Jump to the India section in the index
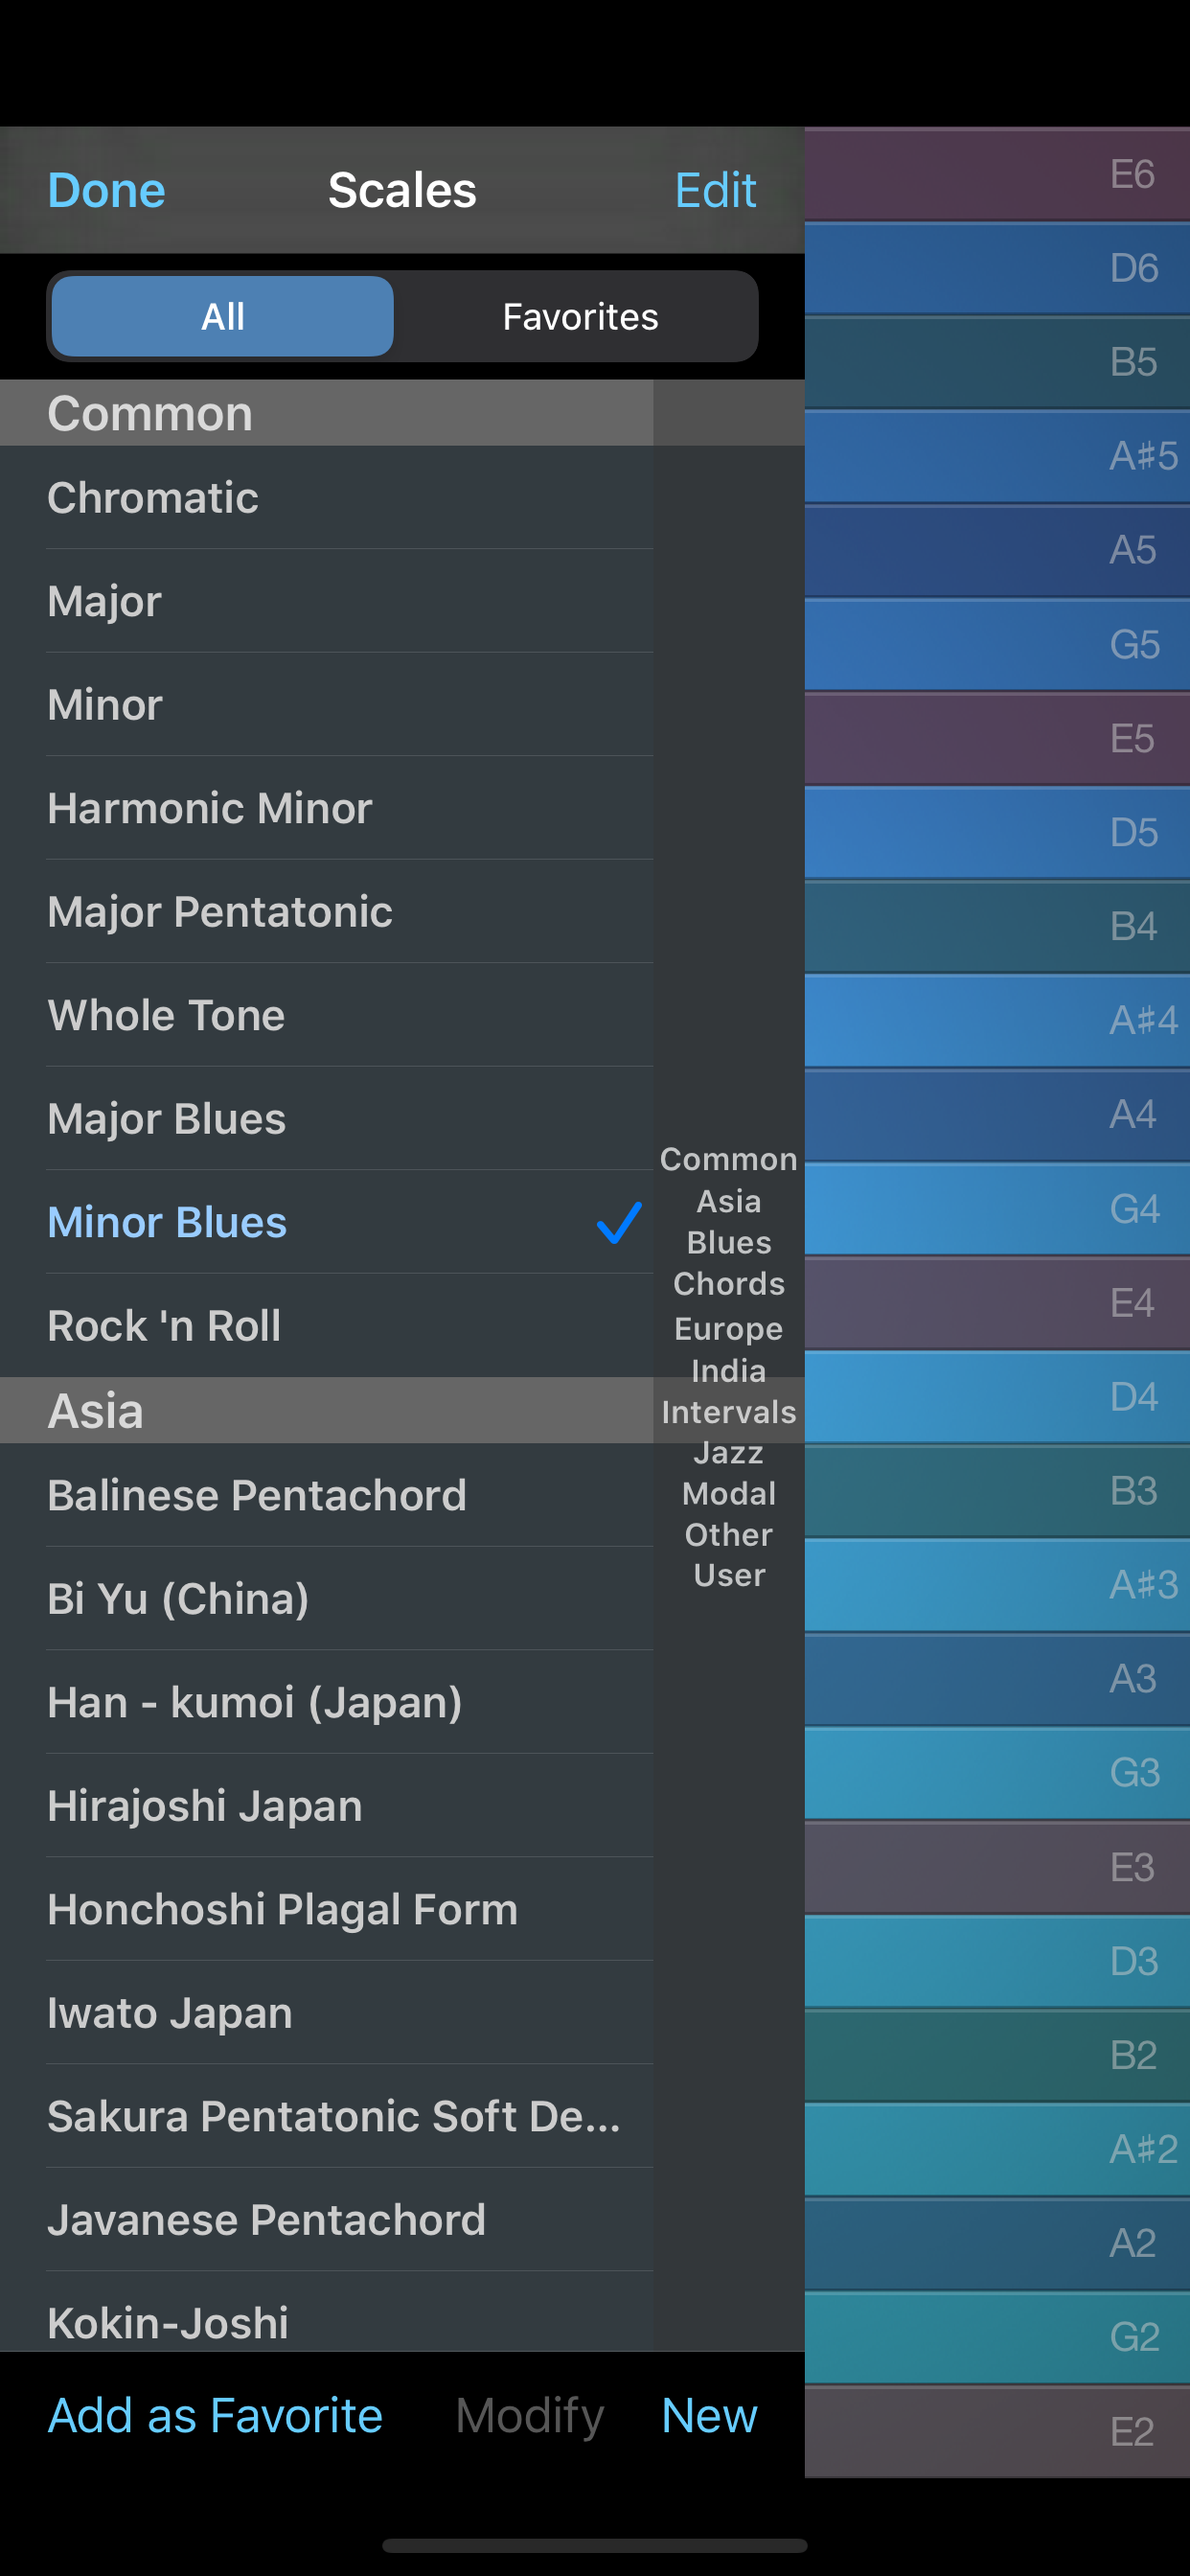 (728, 1370)
